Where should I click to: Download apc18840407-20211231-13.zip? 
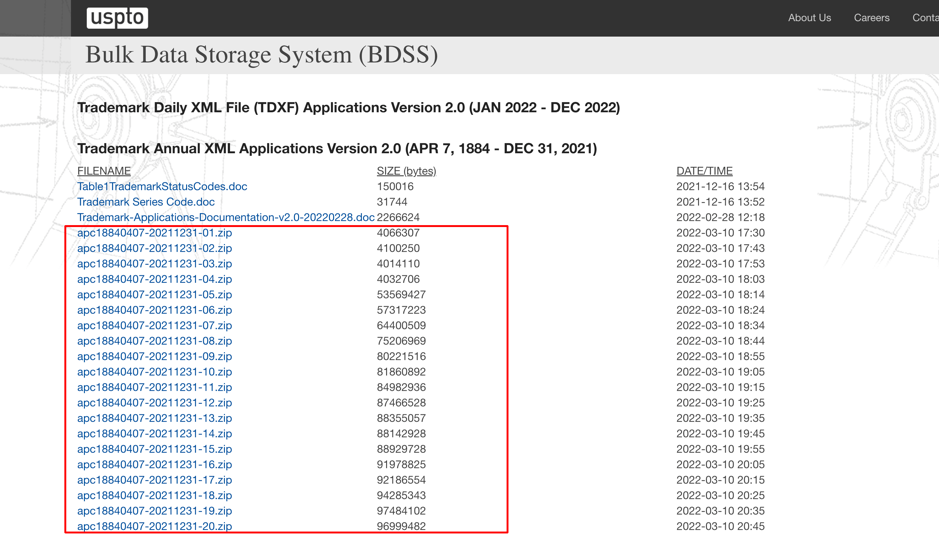pyautogui.click(x=155, y=418)
